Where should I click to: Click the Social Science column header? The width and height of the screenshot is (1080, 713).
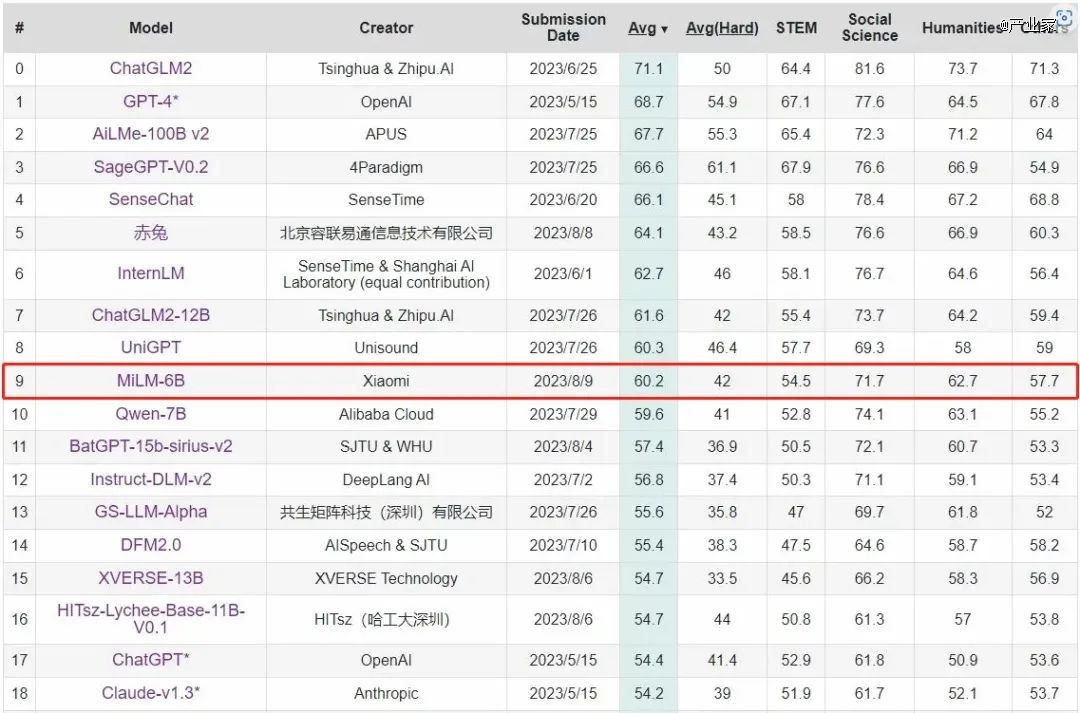(x=869, y=28)
